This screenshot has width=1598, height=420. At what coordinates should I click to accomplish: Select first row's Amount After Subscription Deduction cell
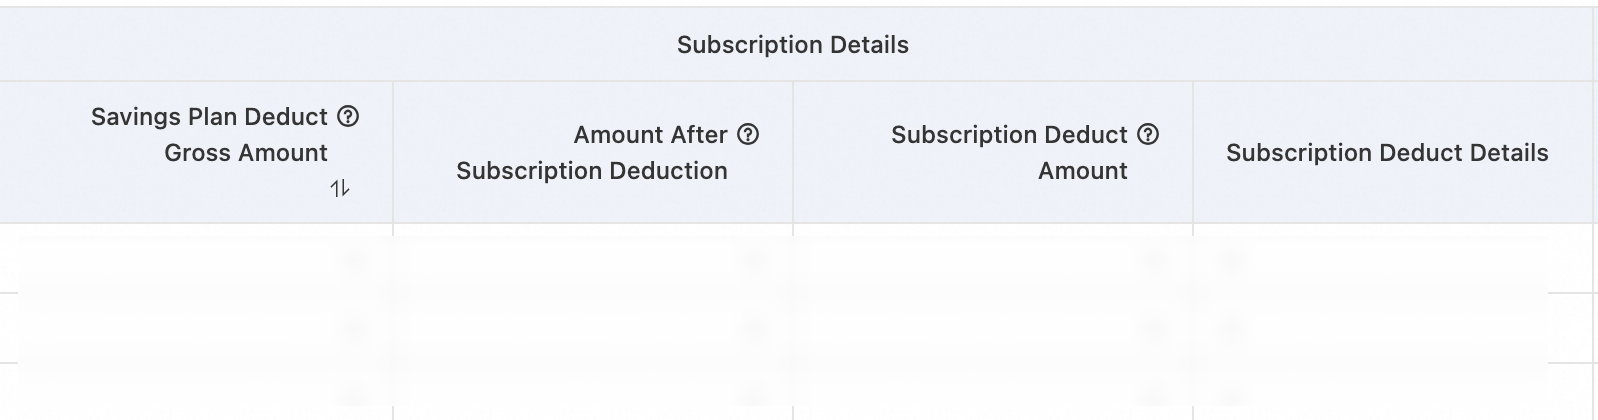click(x=592, y=259)
